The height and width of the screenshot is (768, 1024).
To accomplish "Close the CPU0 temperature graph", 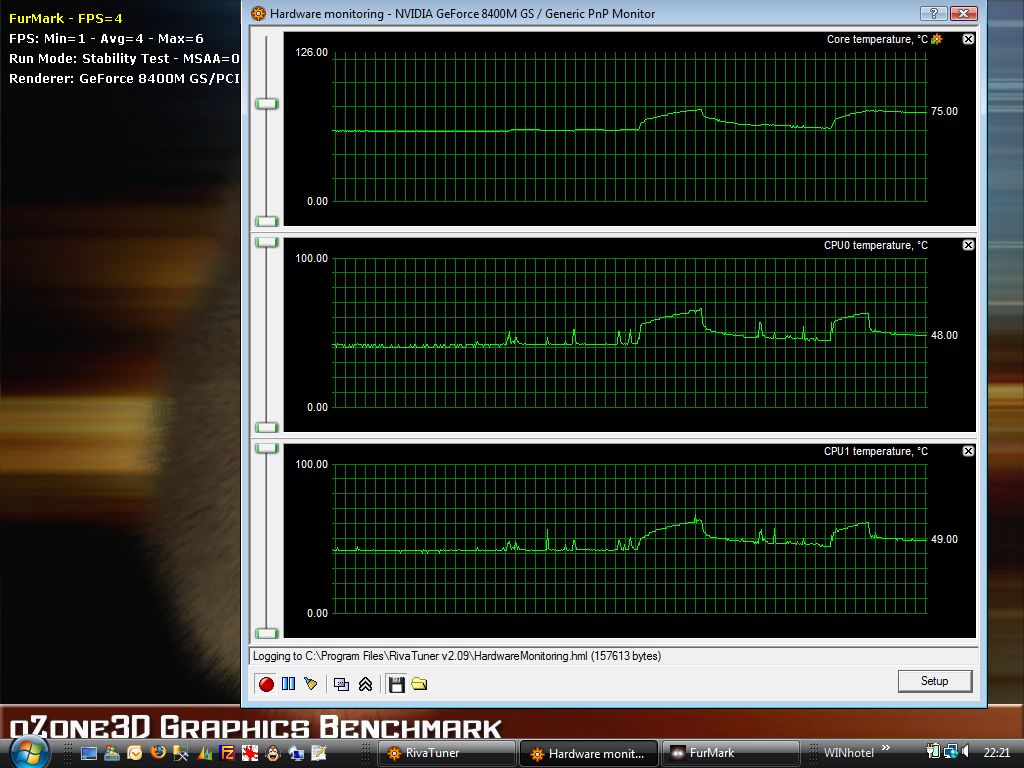I will pos(968,245).
